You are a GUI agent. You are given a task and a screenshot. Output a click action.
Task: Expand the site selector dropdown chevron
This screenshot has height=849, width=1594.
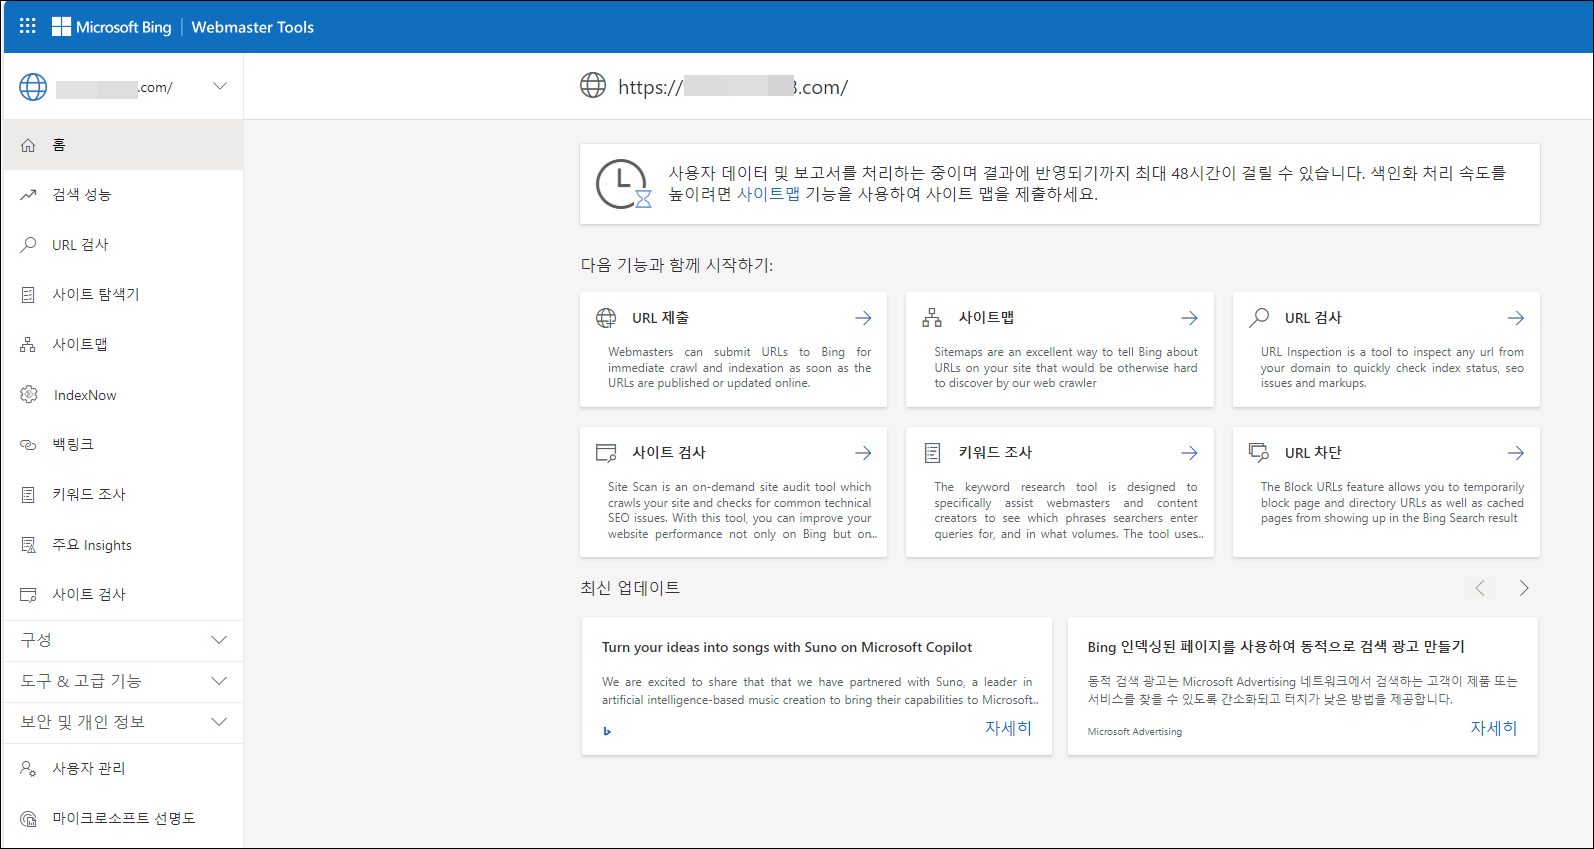pyautogui.click(x=220, y=86)
